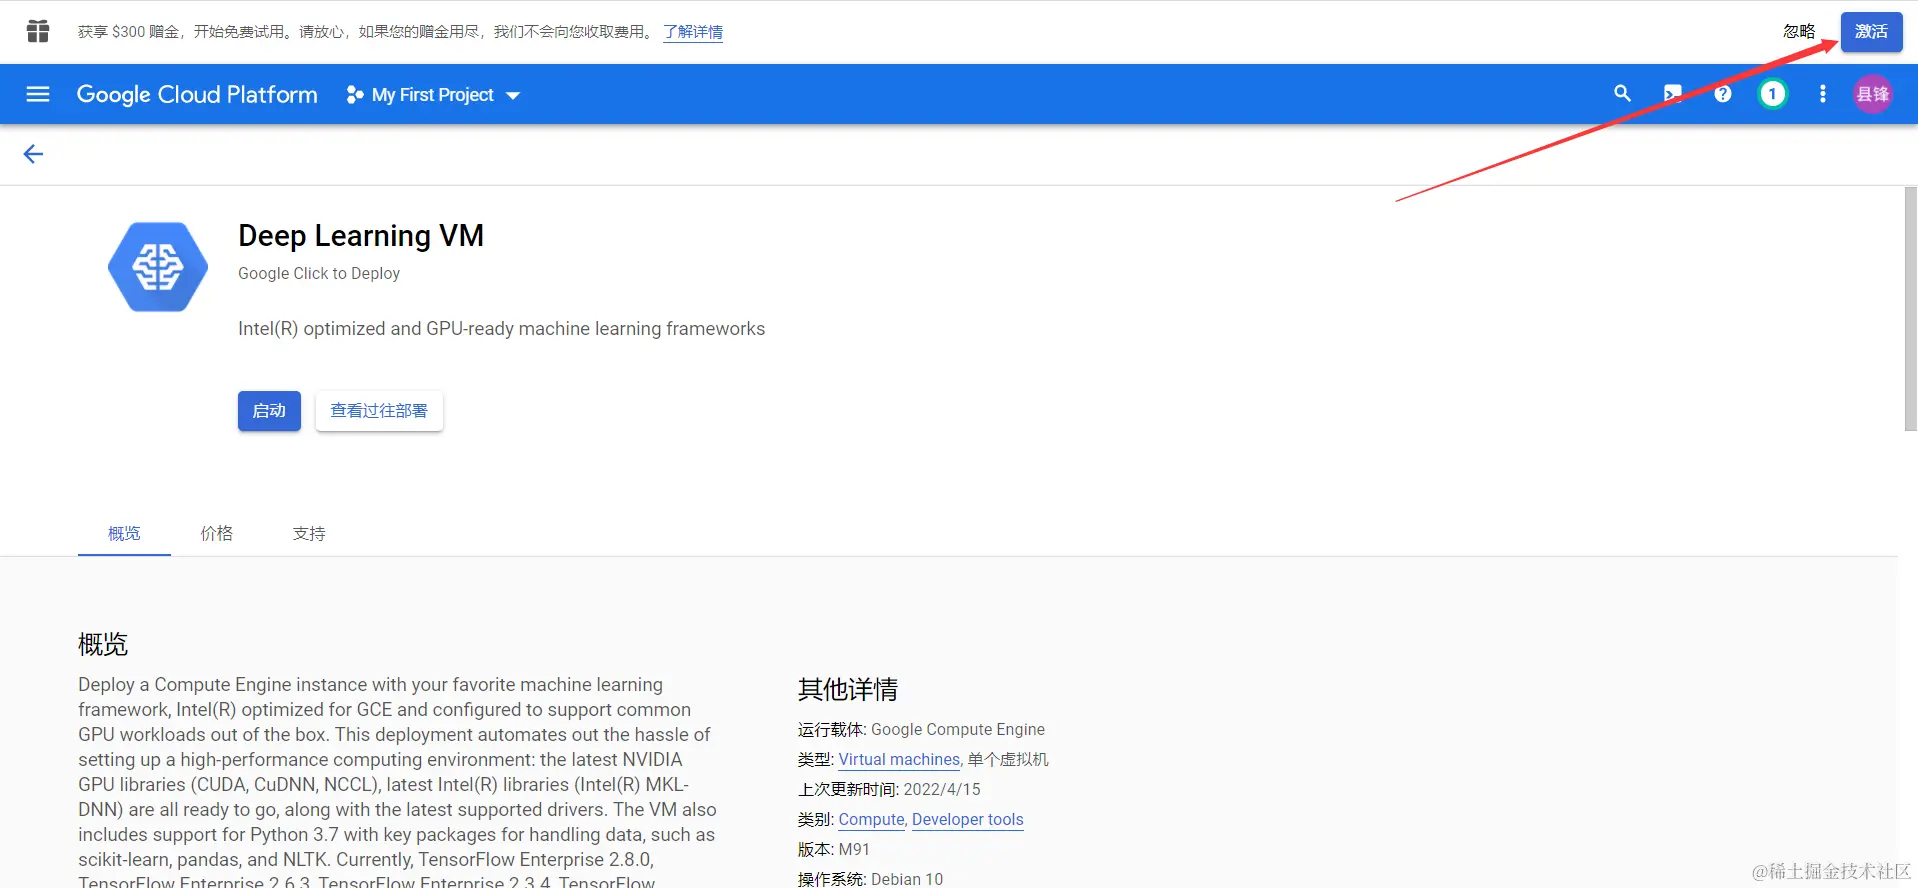Open the 了解详情 learn more link
The height and width of the screenshot is (888, 1918).
click(x=693, y=32)
